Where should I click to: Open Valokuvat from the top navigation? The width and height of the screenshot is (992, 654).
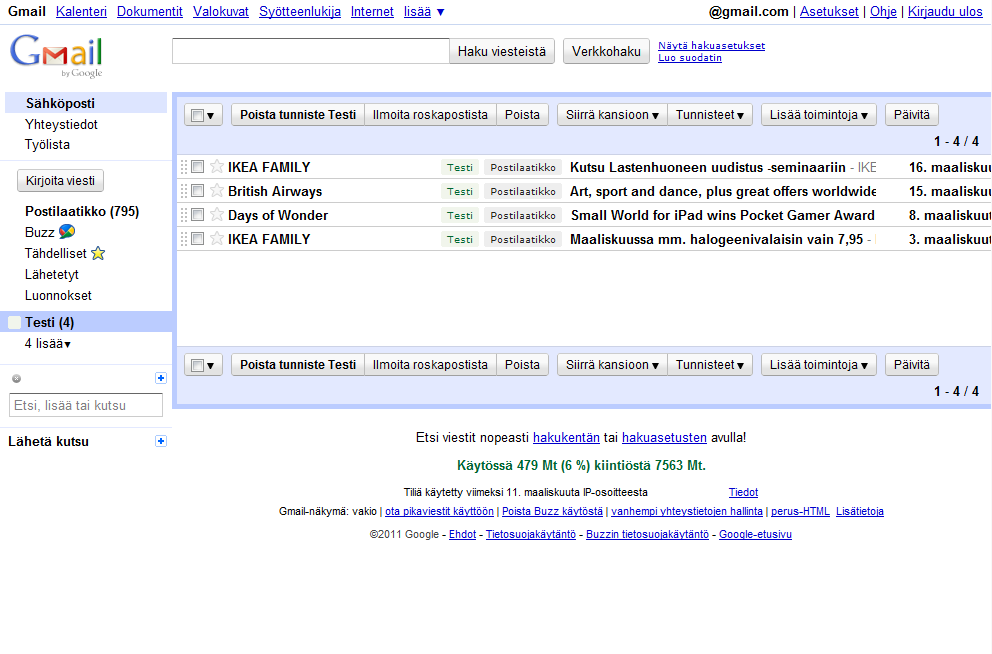coord(221,11)
